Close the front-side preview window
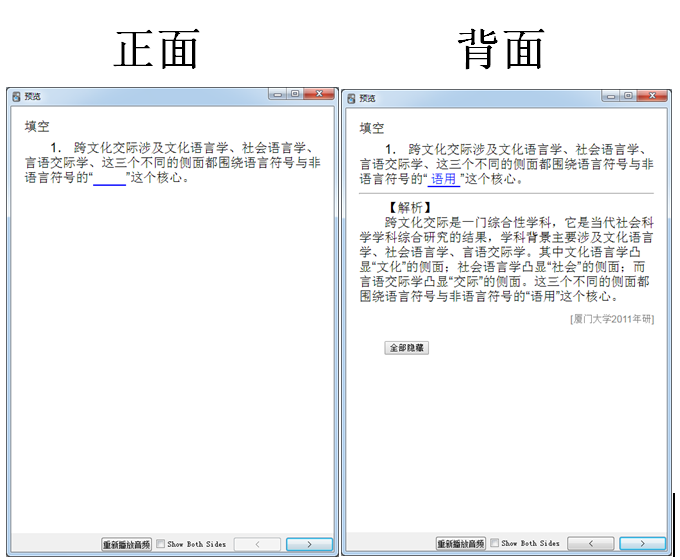 (x=319, y=94)
